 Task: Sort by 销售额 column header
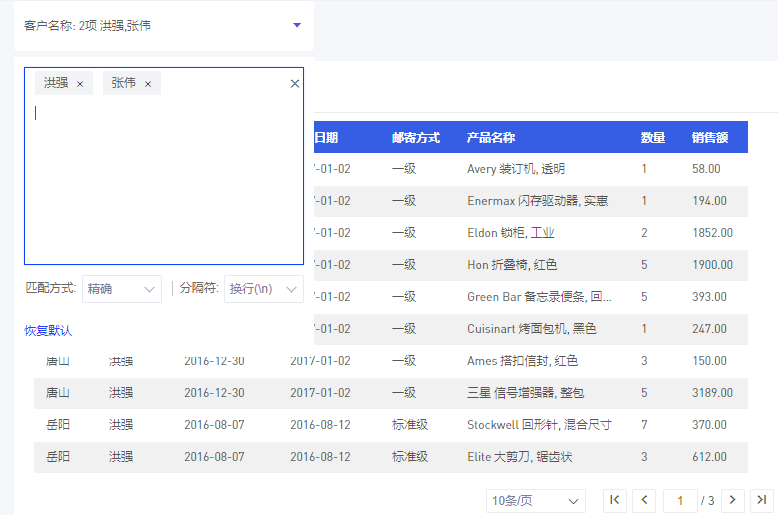pos(710,138)
